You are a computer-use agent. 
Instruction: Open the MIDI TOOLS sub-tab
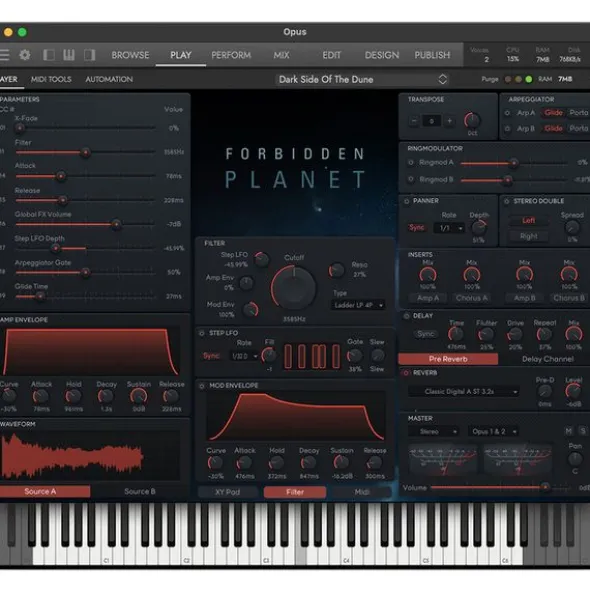point(51,79)
